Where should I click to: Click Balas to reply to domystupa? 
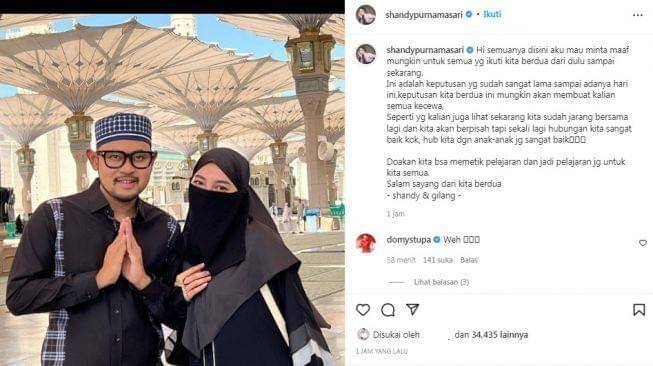pyautogui.click(x=469, y=260)
